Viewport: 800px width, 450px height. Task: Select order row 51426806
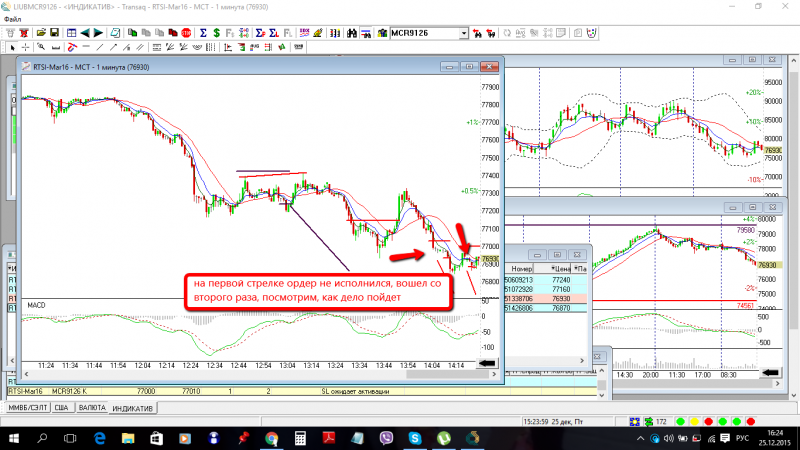(545, 308)
